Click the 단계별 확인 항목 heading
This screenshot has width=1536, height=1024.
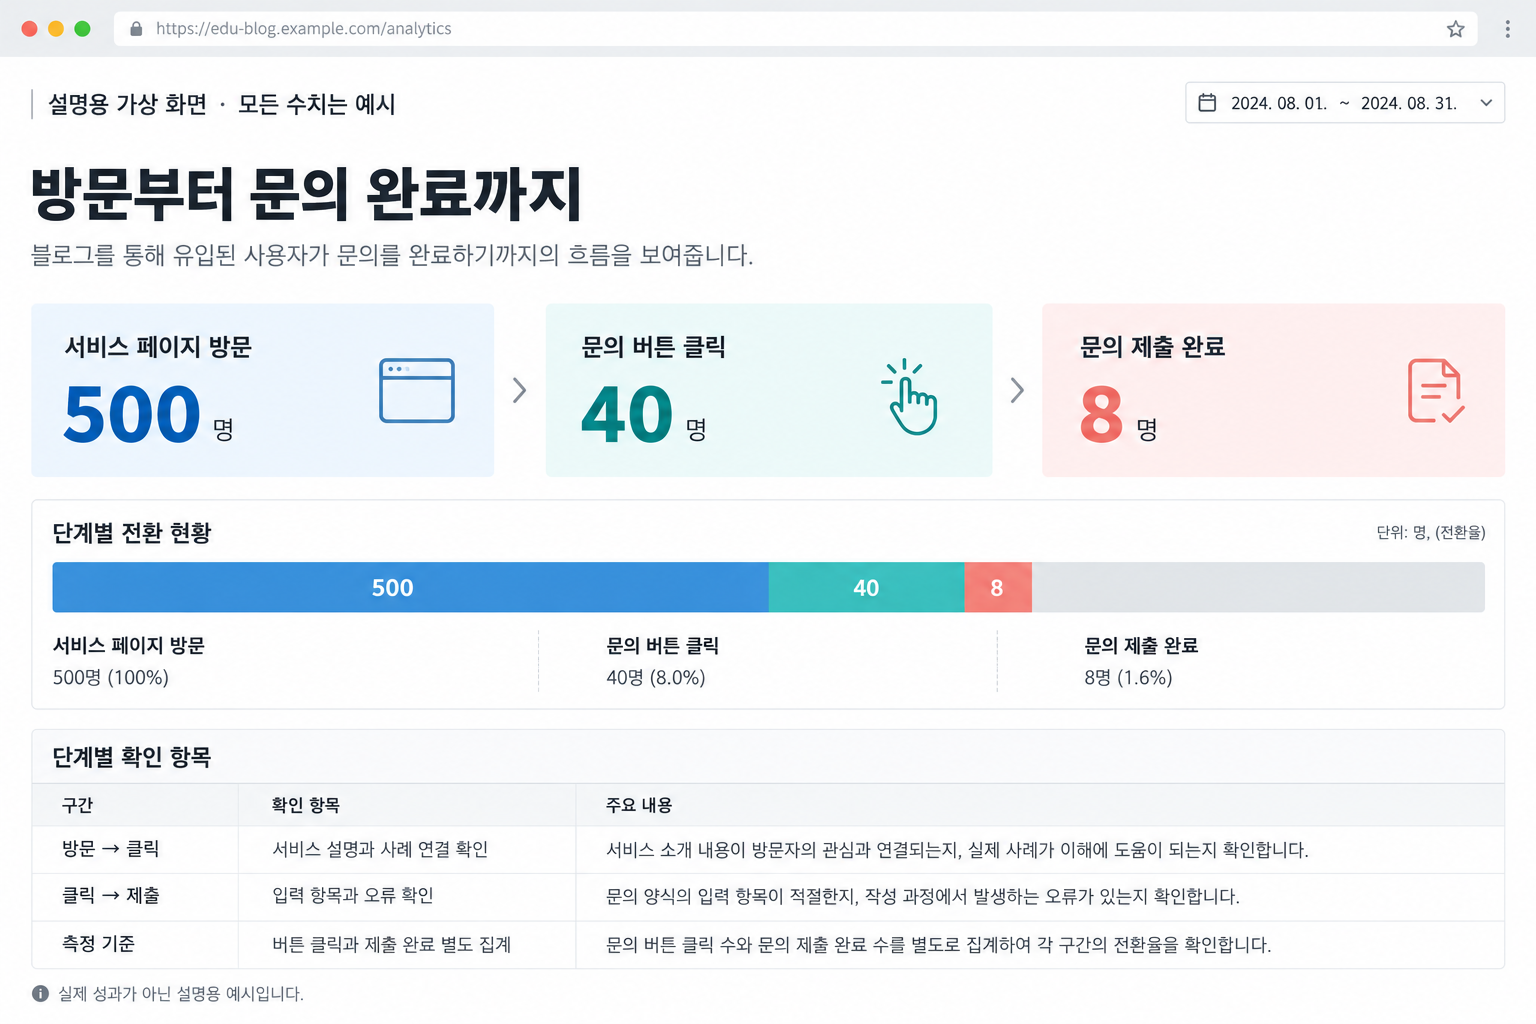pos(132,757)
